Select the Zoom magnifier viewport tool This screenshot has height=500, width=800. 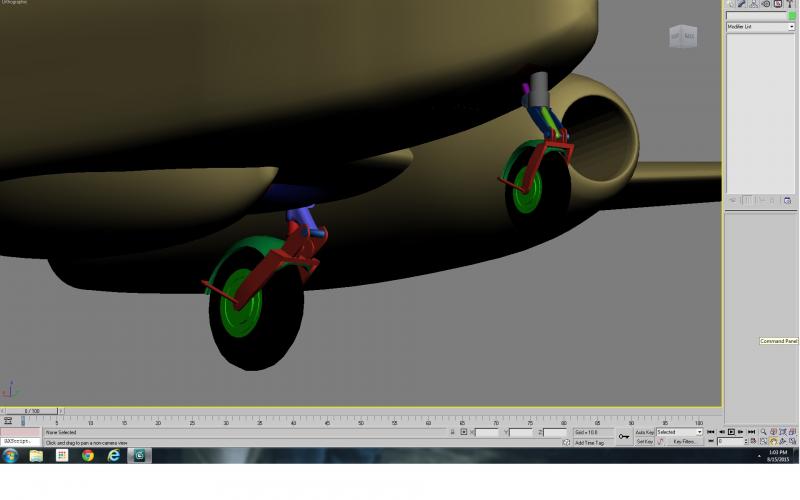pos(763,432)
